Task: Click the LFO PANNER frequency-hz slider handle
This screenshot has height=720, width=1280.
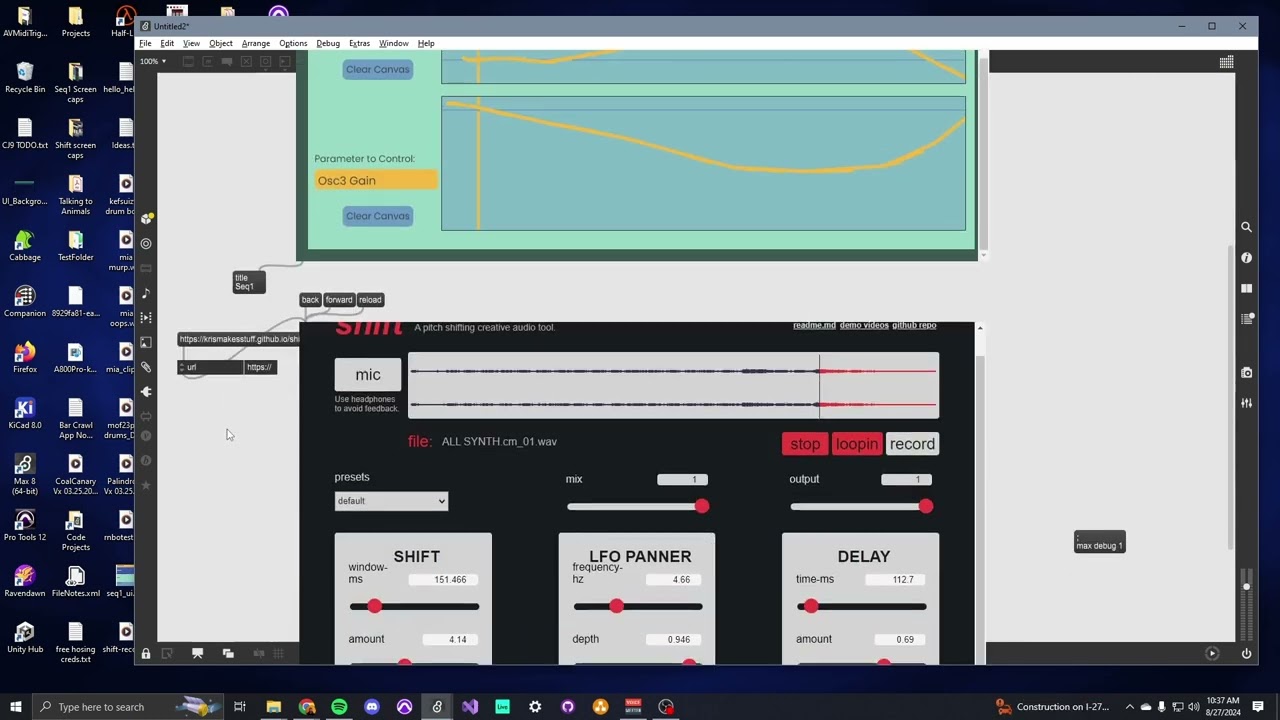Action: (616, 606)
